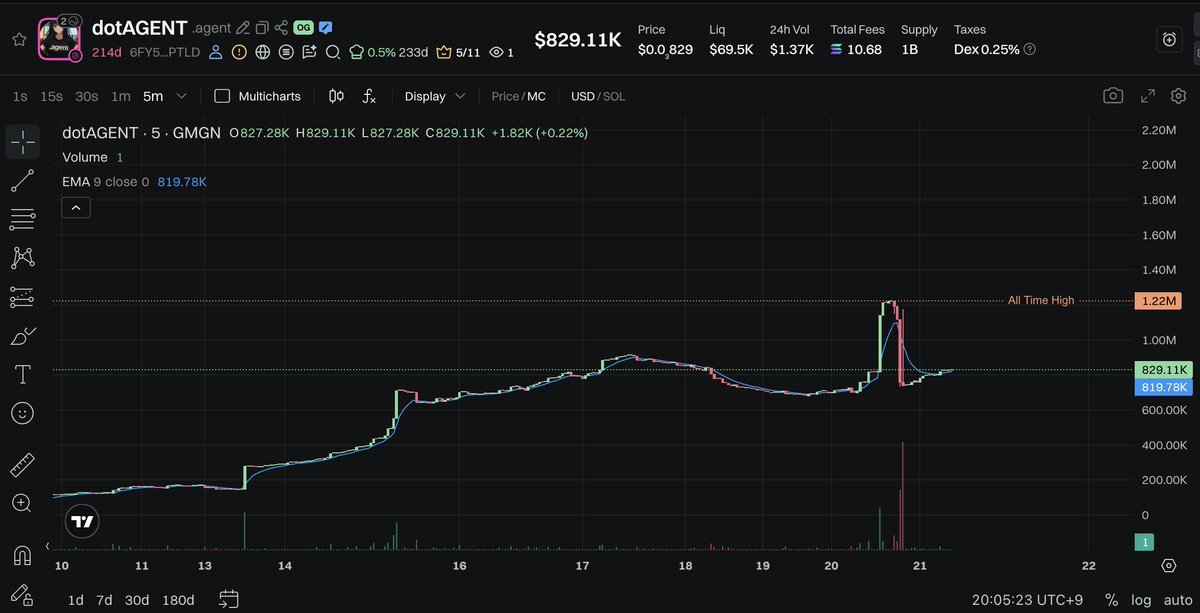Set a price alert with the alarm icon
The width and height of the screenshot is (1200, 613).
coord(1169,40)
